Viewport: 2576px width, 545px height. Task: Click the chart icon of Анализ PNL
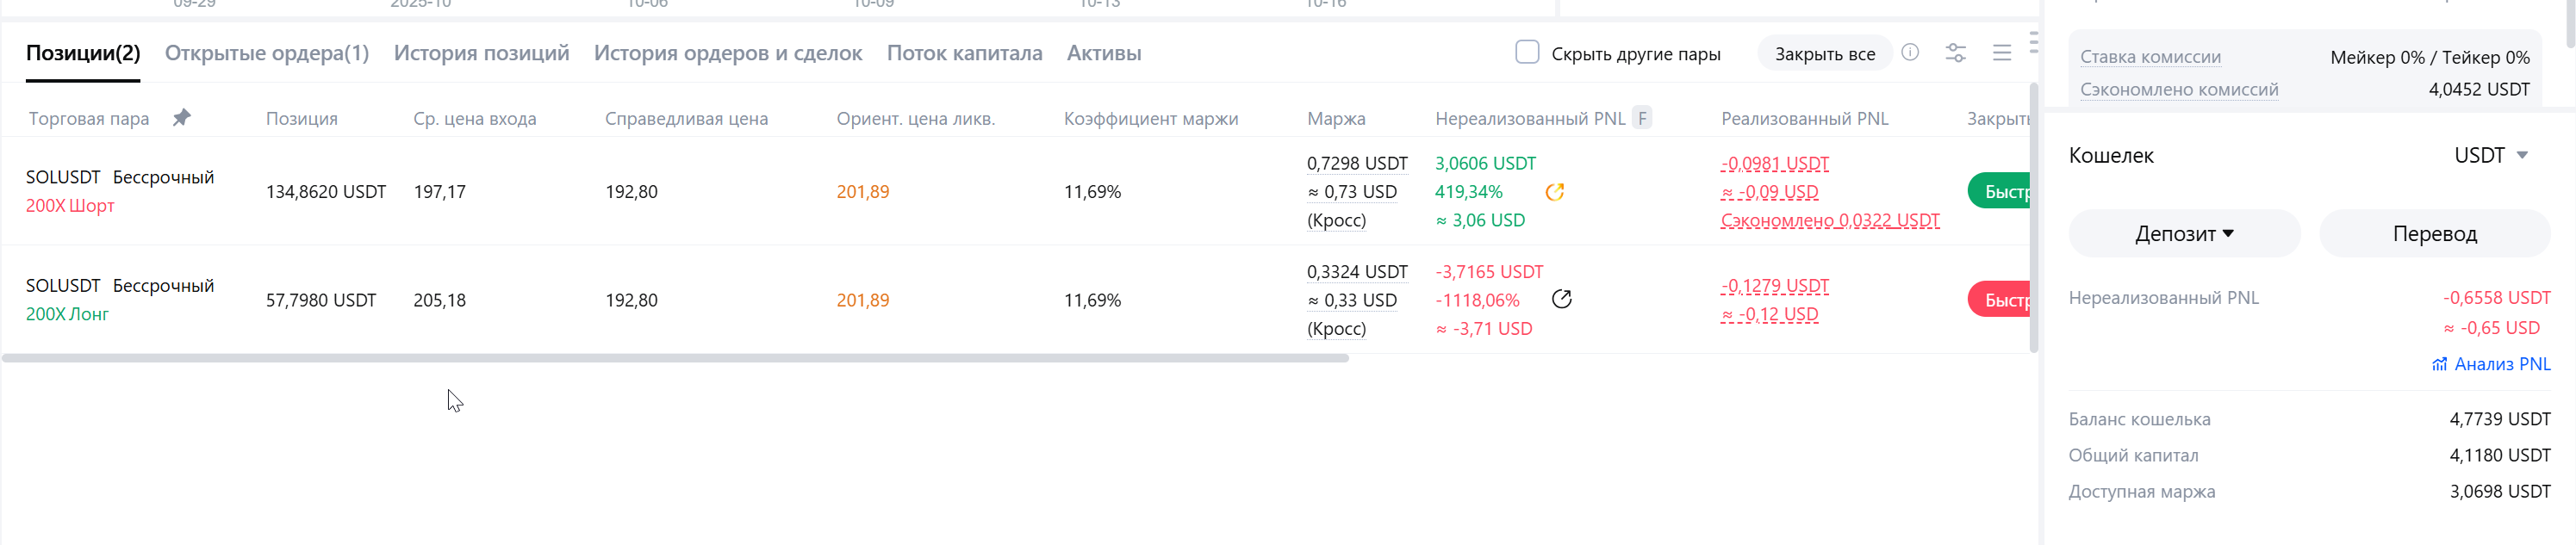tap(2439, 364)
